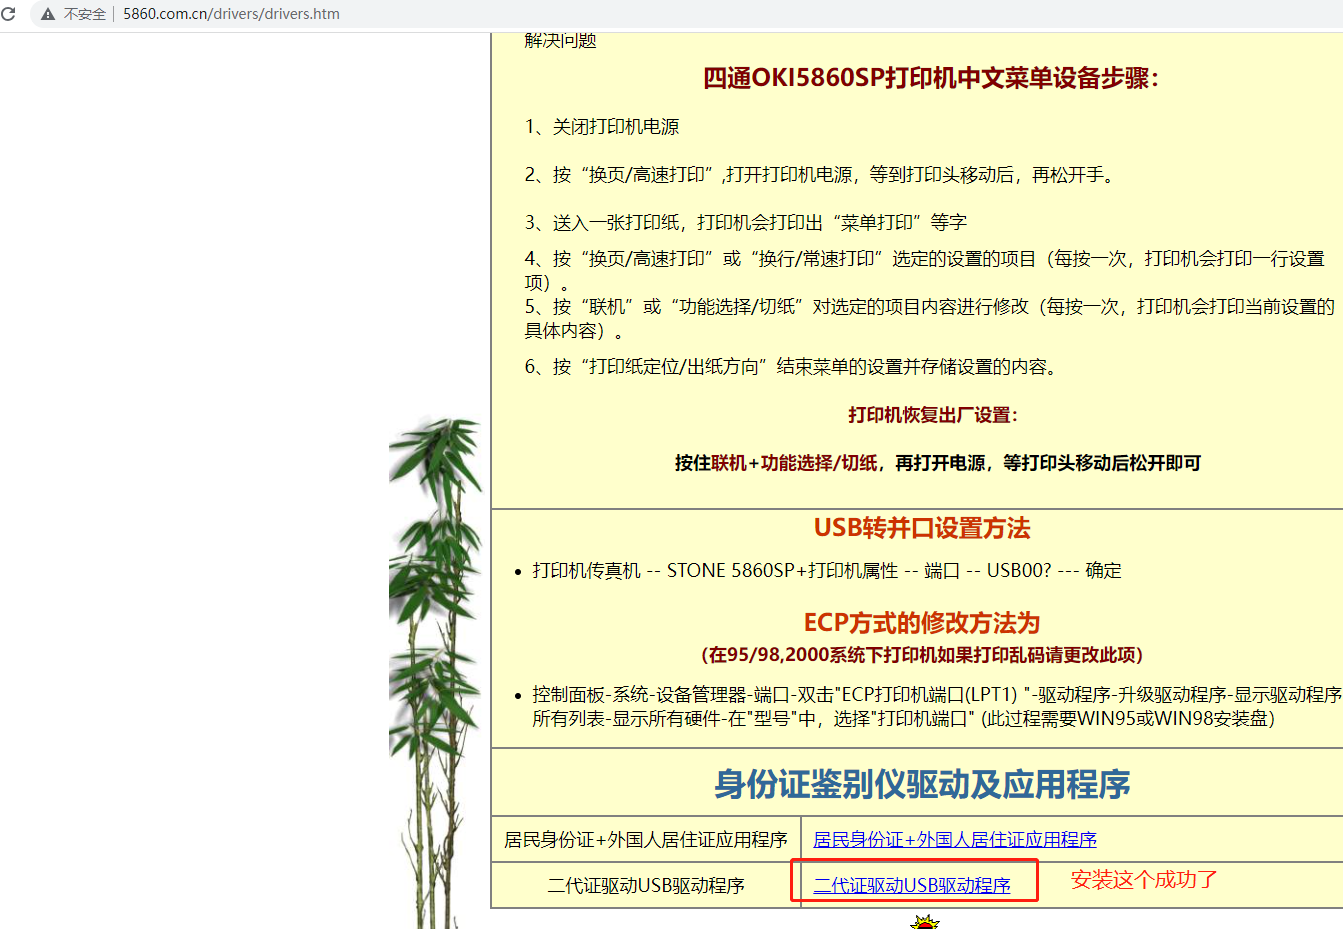Click the address bar URL 5860.com.cn/drivers/drivers.htm
The width and height of the screenshot is (1343, 929).
point(231,14)
